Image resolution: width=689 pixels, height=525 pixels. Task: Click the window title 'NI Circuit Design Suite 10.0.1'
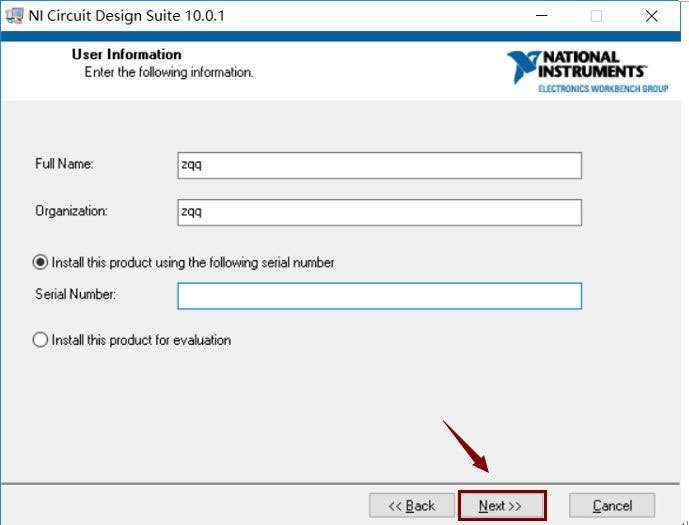127,16
